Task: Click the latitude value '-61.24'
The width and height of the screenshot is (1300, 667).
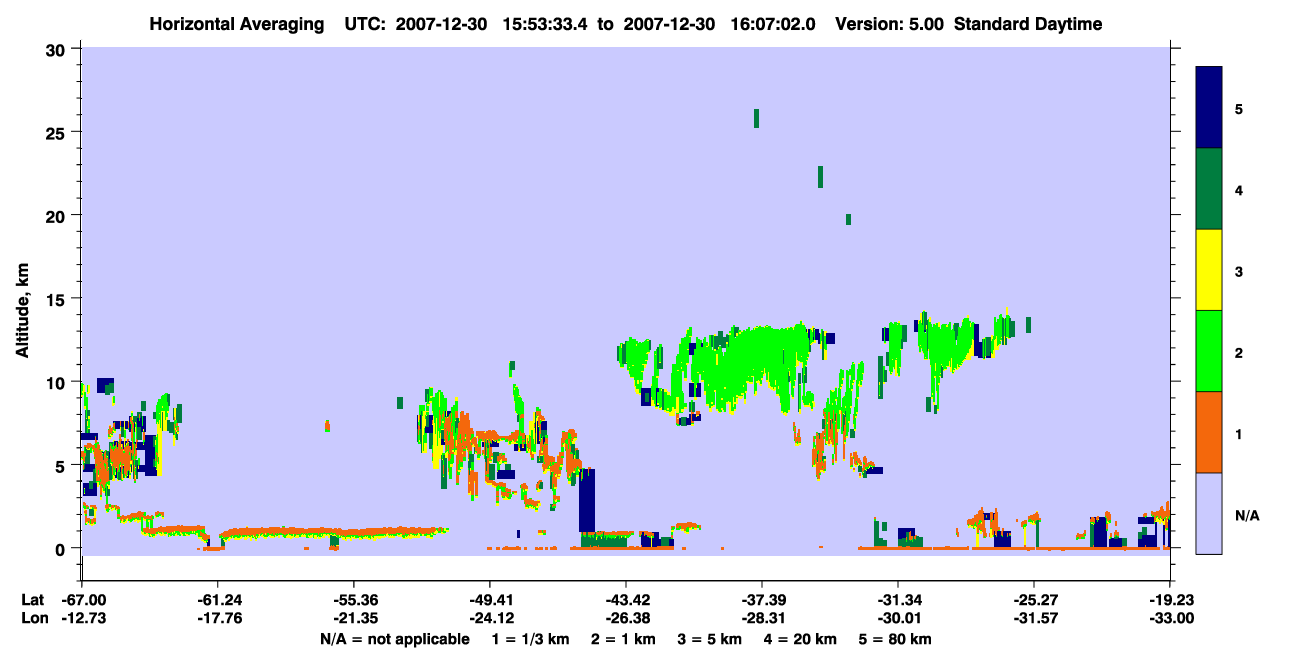Action: point(217,599)
